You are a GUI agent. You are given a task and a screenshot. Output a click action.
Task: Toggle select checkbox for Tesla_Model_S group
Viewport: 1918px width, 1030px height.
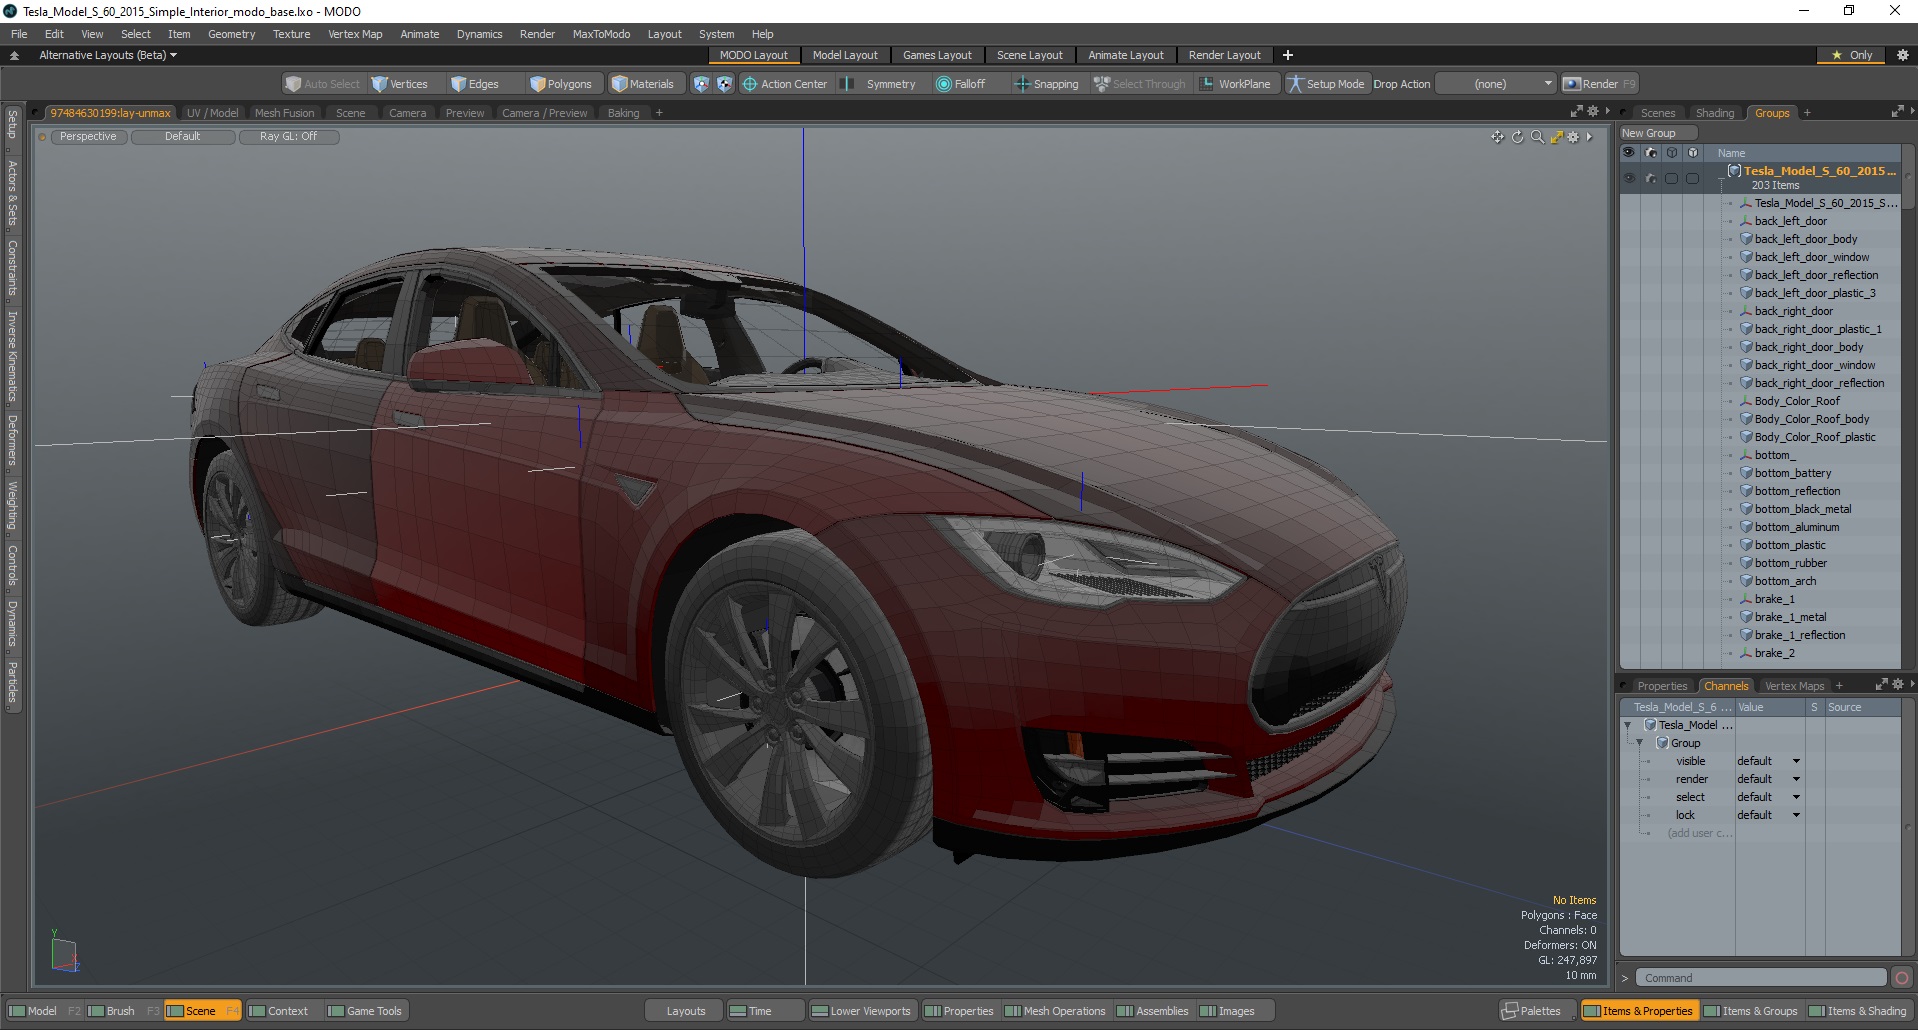click(1672, 178)
